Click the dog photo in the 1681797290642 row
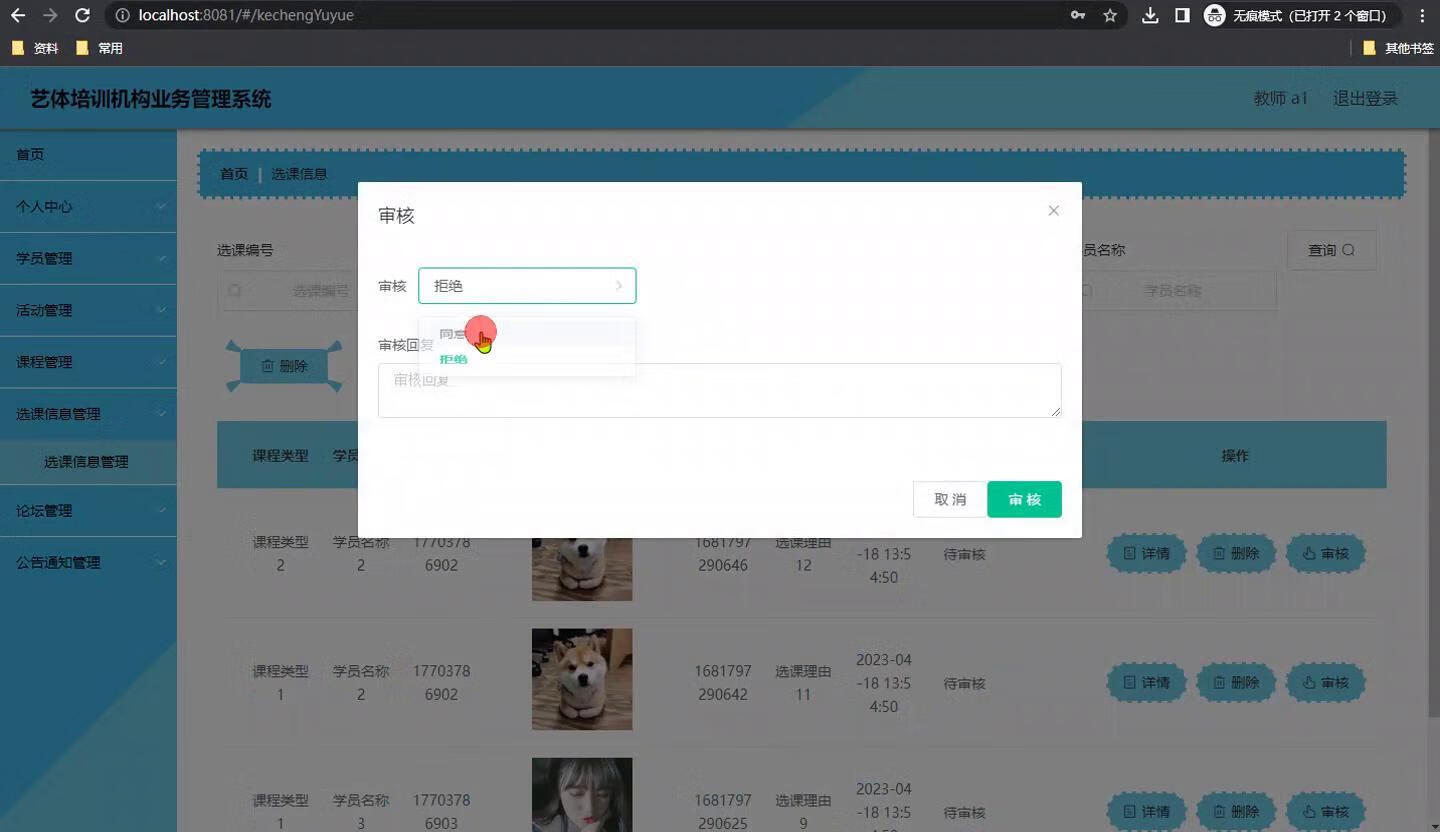The height and width of the screenshot is (832, 1440). [582, 679]
